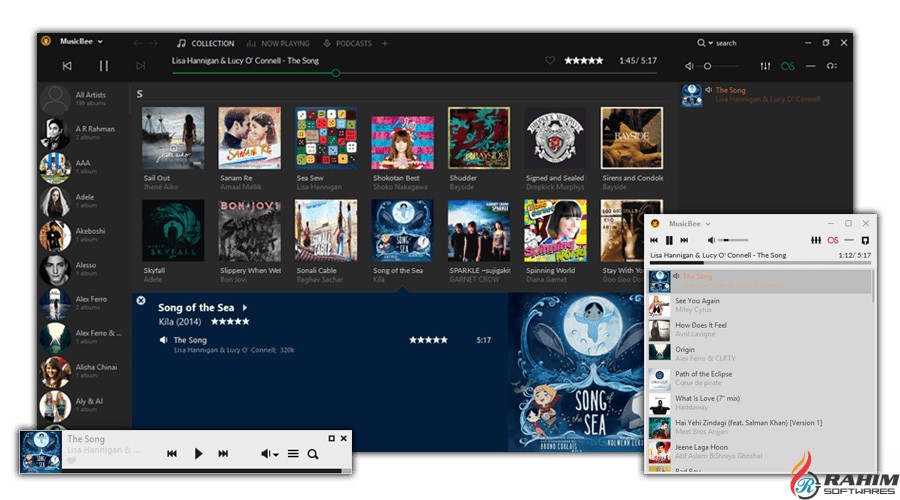
Task: Seek using the main track progress bar
Action: [414, 73]
